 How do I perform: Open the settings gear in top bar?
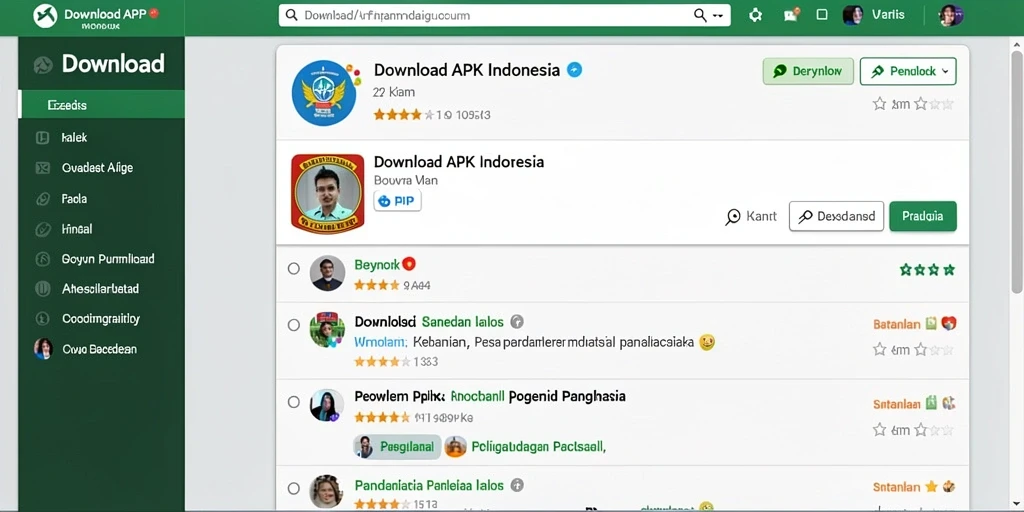[756, 15]
